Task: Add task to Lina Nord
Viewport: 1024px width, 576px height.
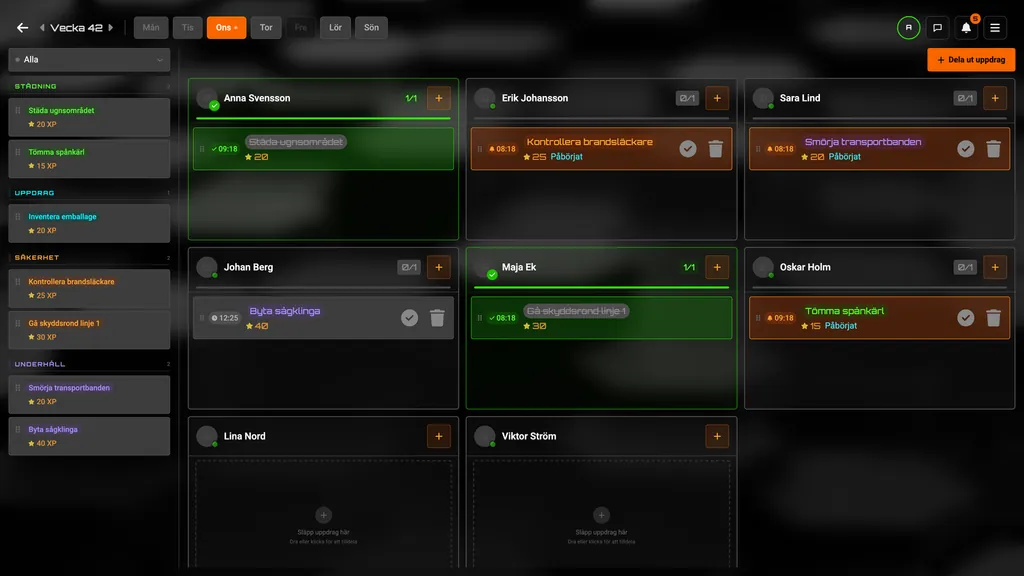Action: (x=439, y=436)
